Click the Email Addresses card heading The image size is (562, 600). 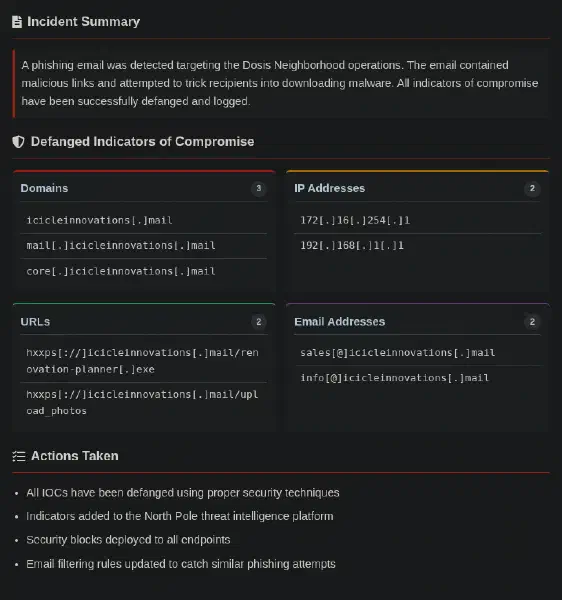(x=339, y=322)
